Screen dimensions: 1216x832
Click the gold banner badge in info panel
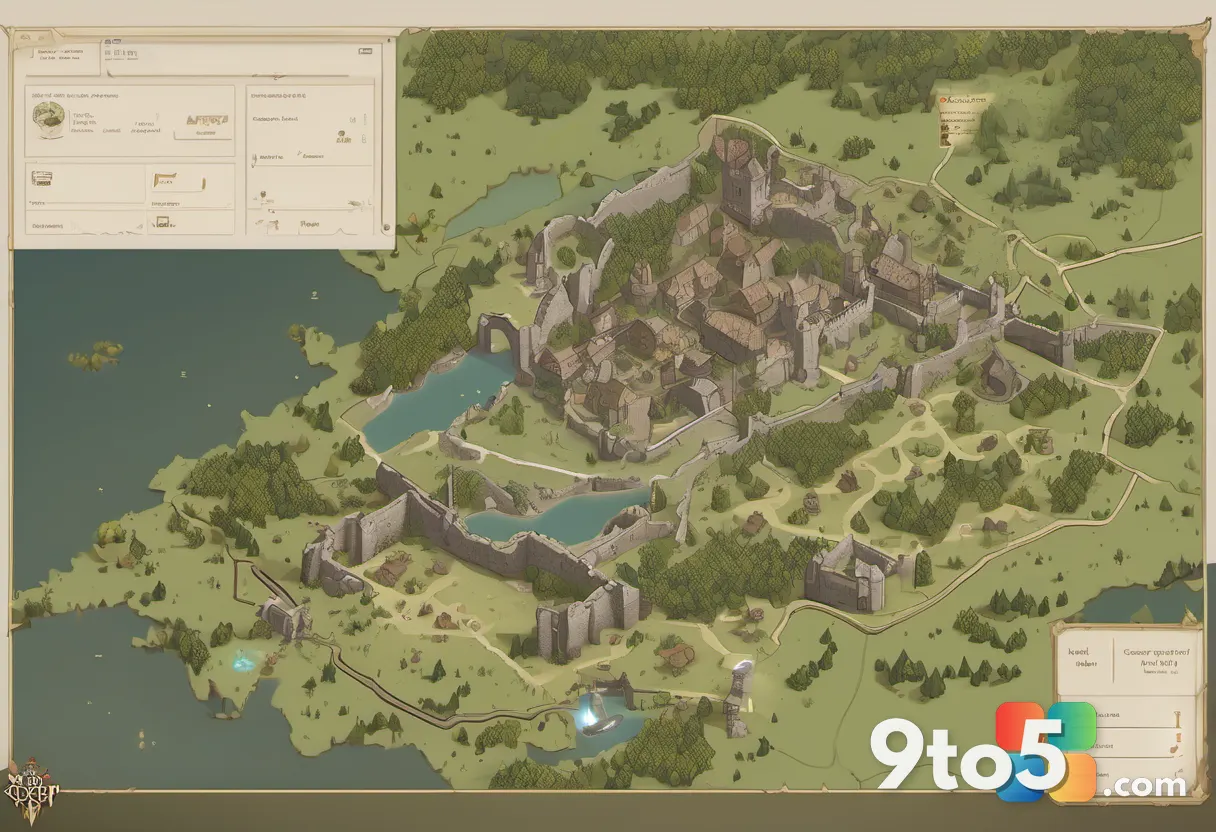pyautogui.click(x=207, y=122)
